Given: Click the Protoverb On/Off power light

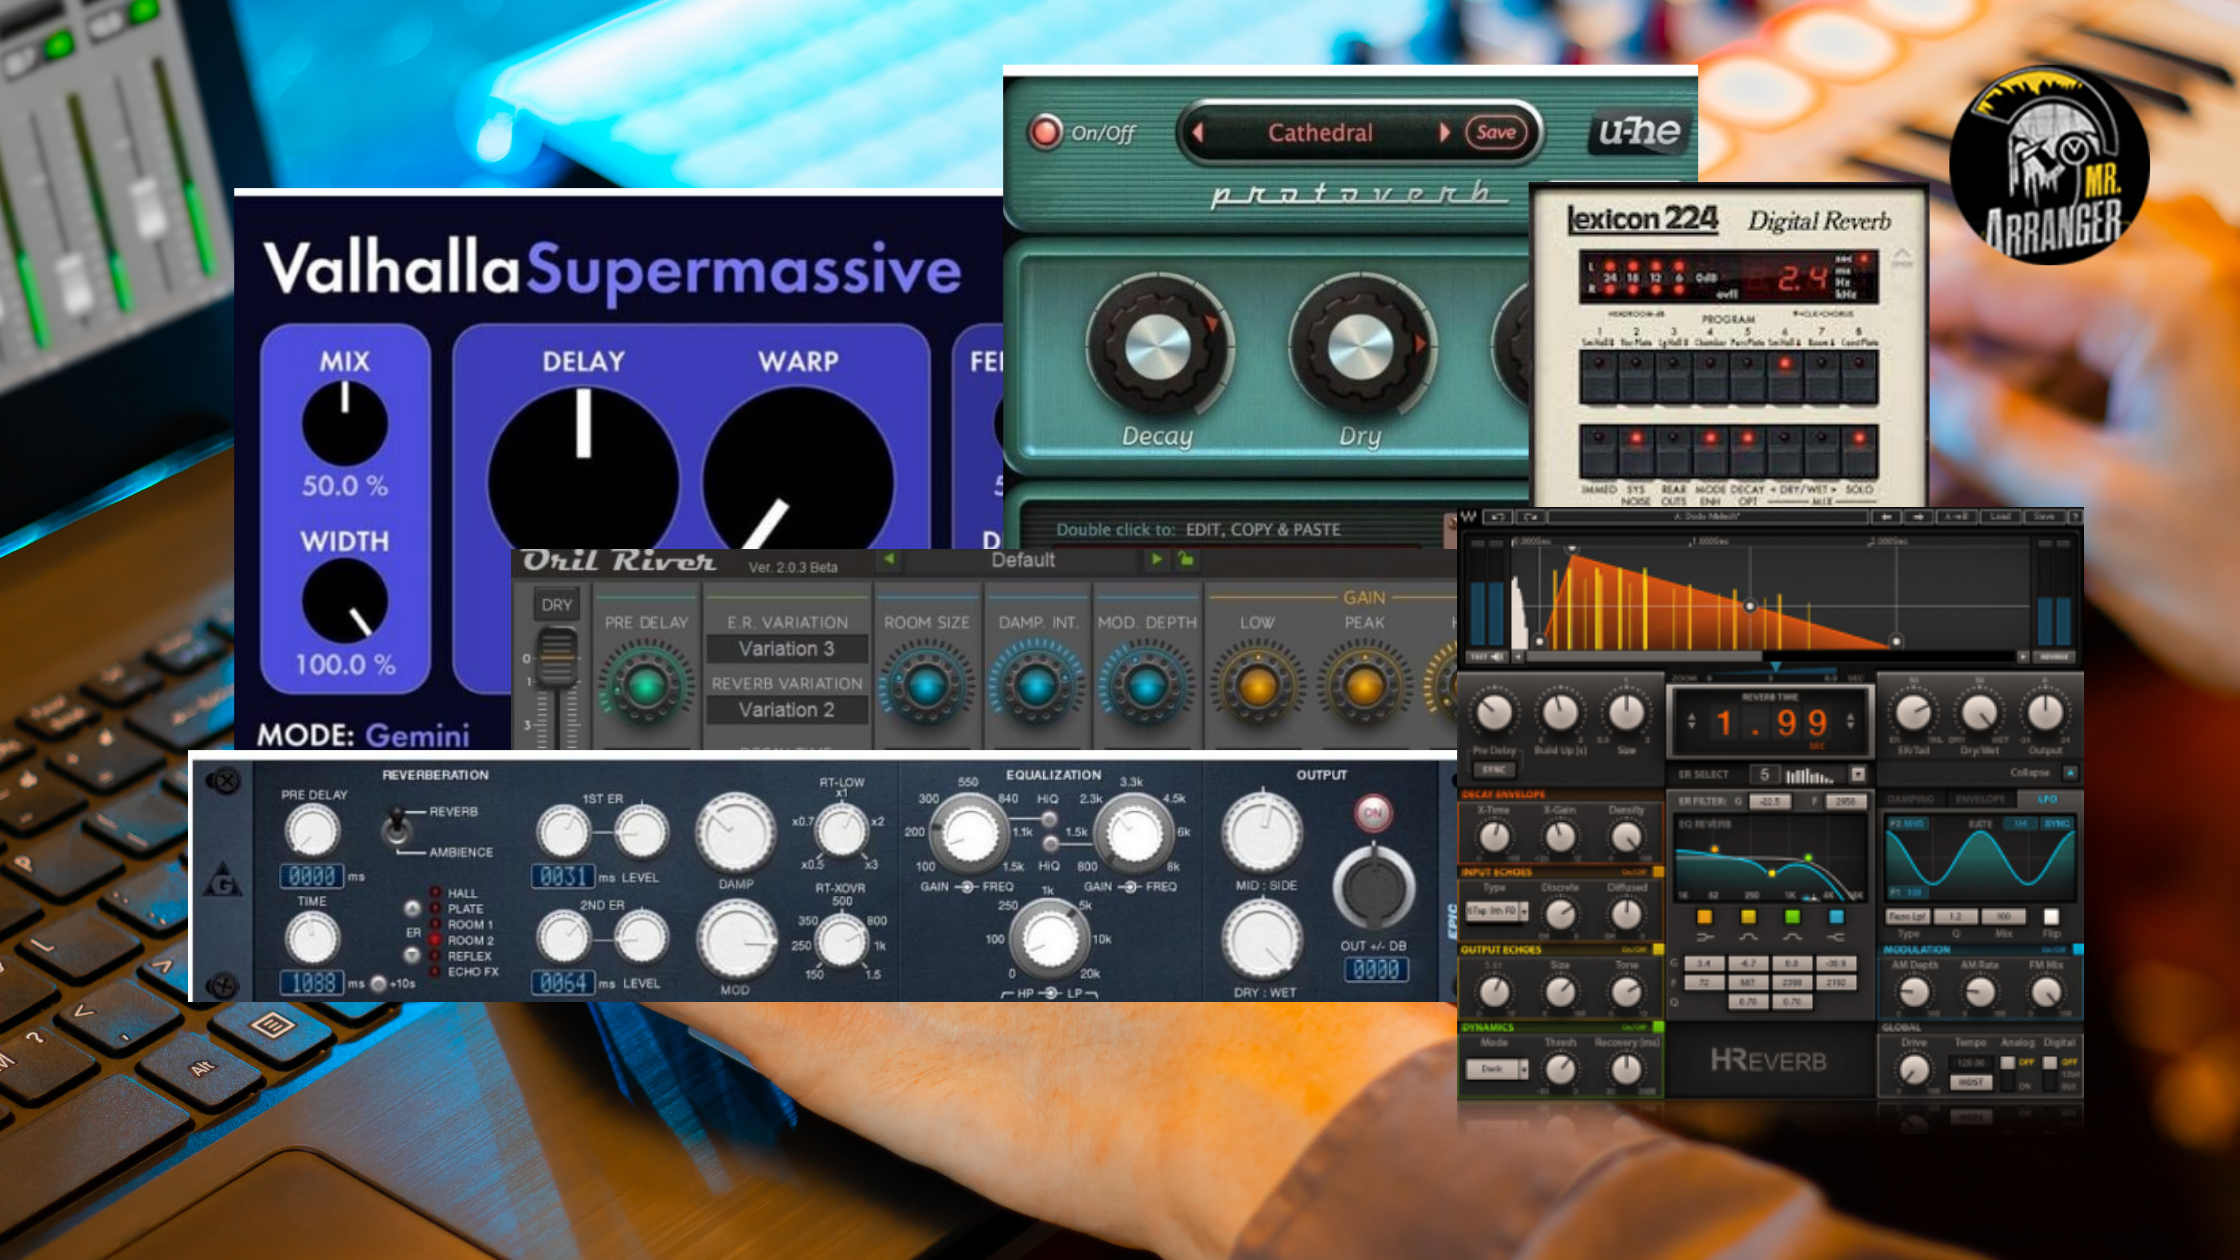Looking at the screenshot, I should click(1045, 132).
